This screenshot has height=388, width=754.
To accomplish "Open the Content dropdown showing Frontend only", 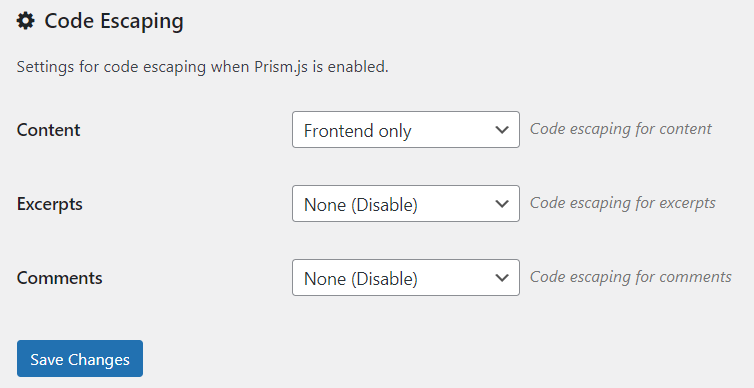I will pyautogui.click(x=406, y=130).
